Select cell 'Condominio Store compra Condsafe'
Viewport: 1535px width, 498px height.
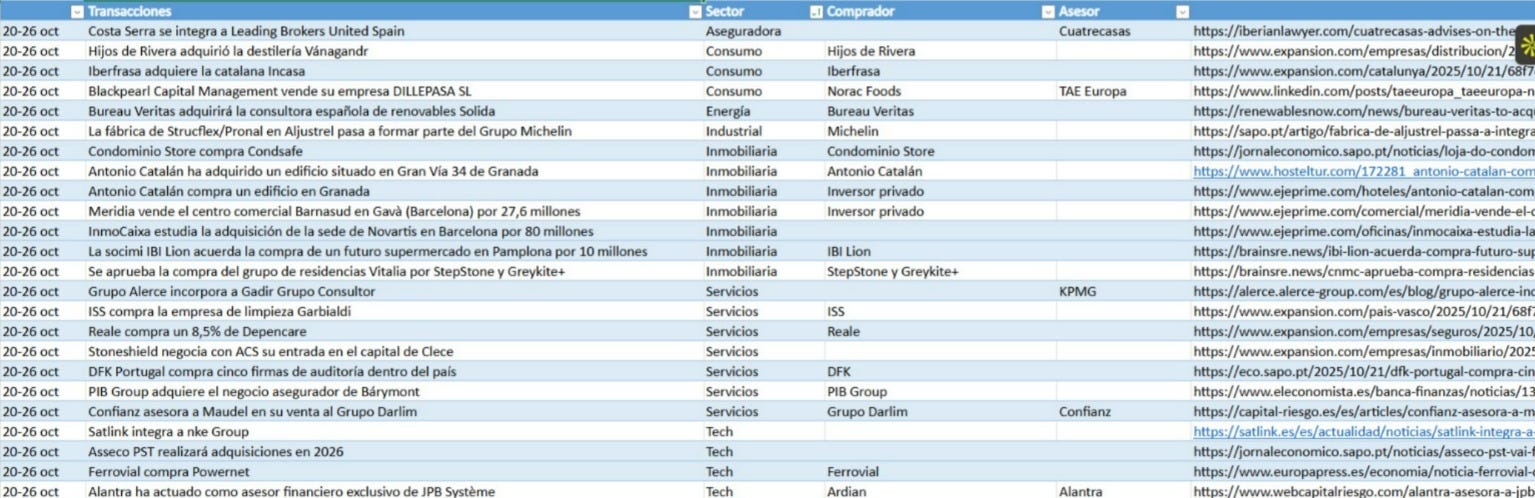pos(394,151)
